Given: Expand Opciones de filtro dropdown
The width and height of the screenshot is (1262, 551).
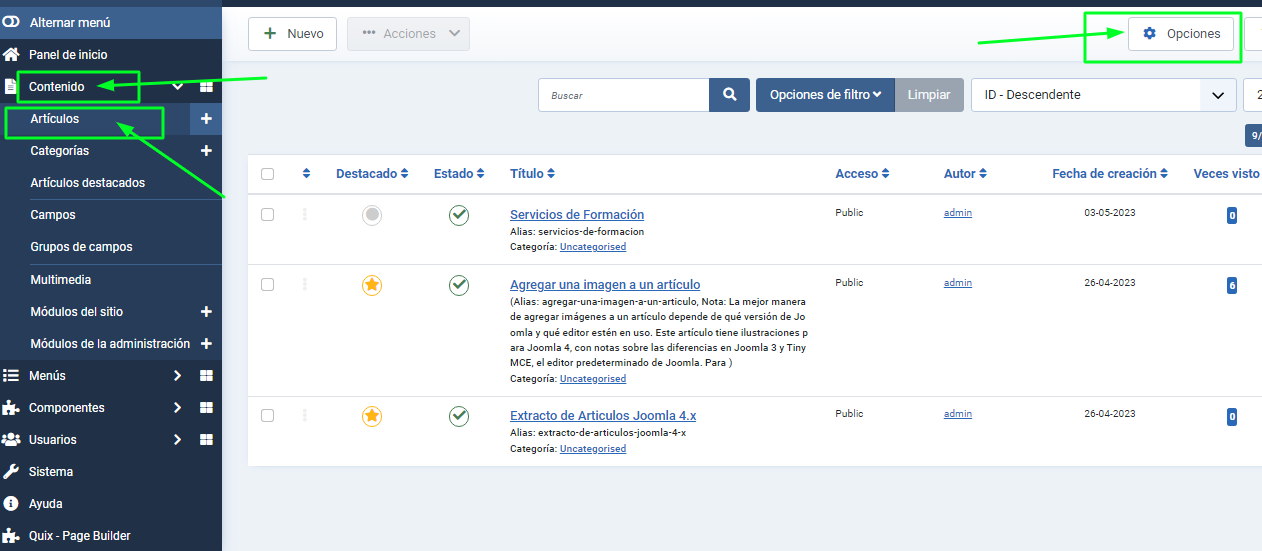Looking at the screenshot, I should point(825,95).
